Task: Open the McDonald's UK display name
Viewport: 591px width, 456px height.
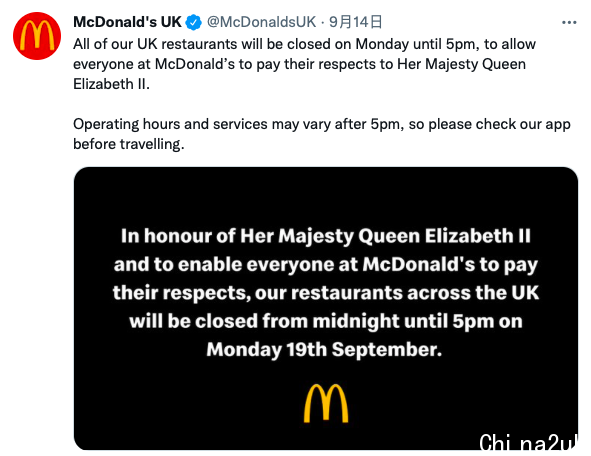Action: tap(127, 22)
